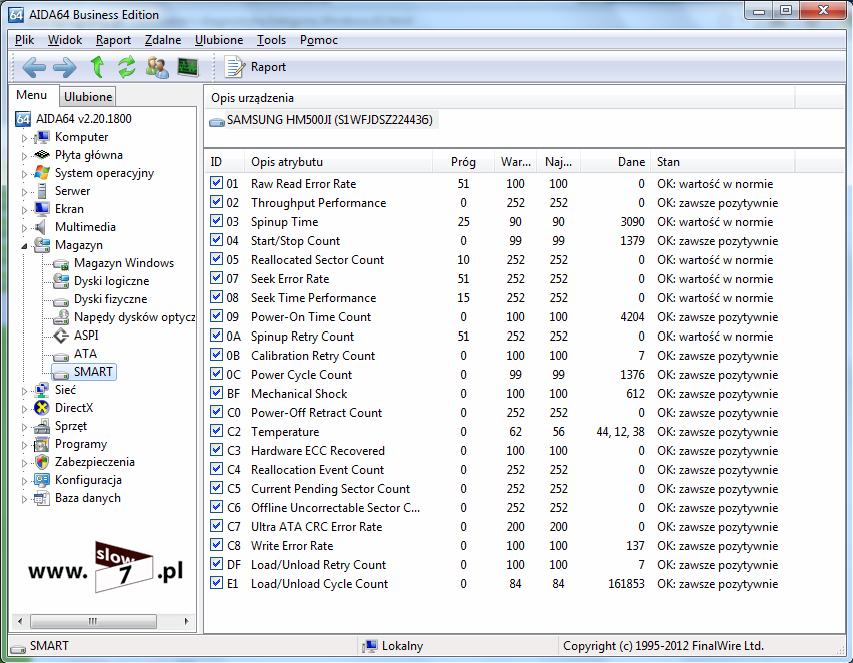Expand the Sieć tree node

(x=24, y=391)
